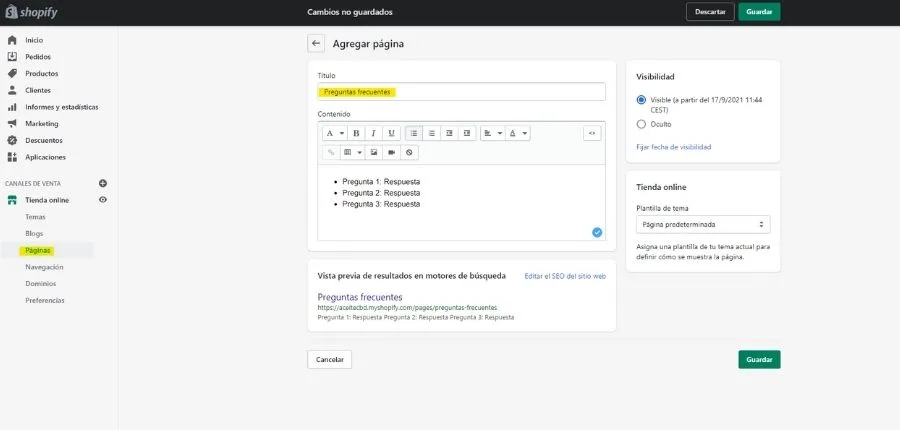Viewport: 900px width, 430px height.
Task: Click the Descuentos discount icon
Action: coord(12,140)
